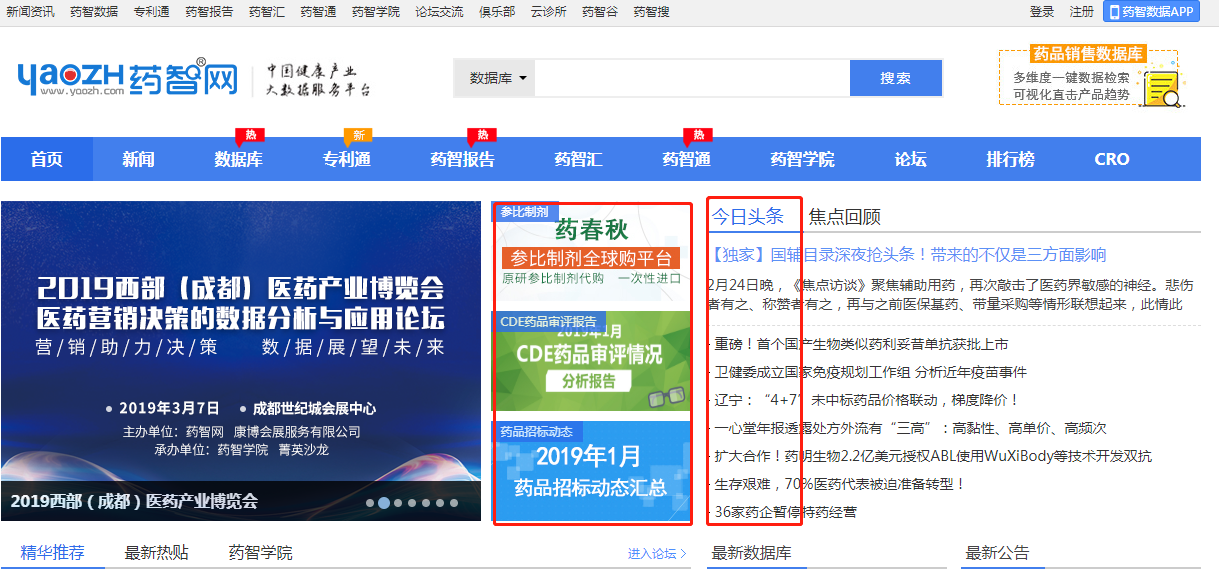The height and width of the screenshot is (570, 1219).
Task: Open the 药智数据APP mobile icon button
Action: (1152, 11)
